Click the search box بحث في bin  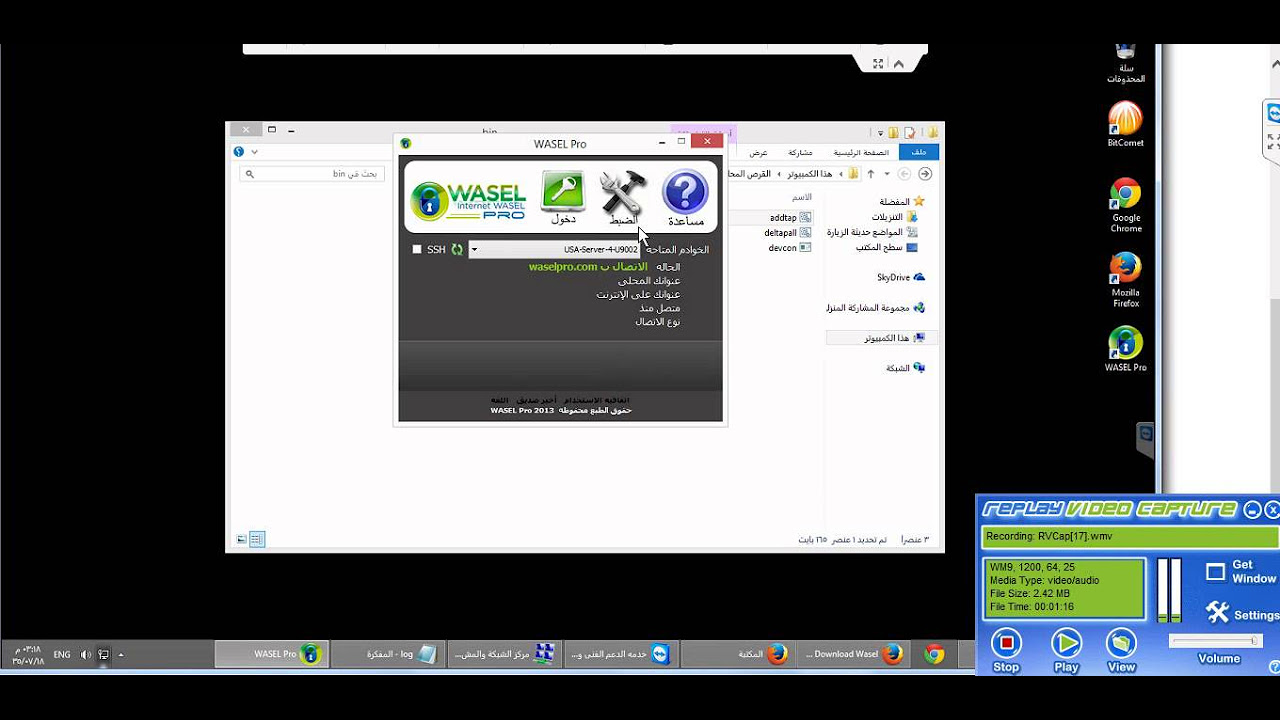click(312, 173)
